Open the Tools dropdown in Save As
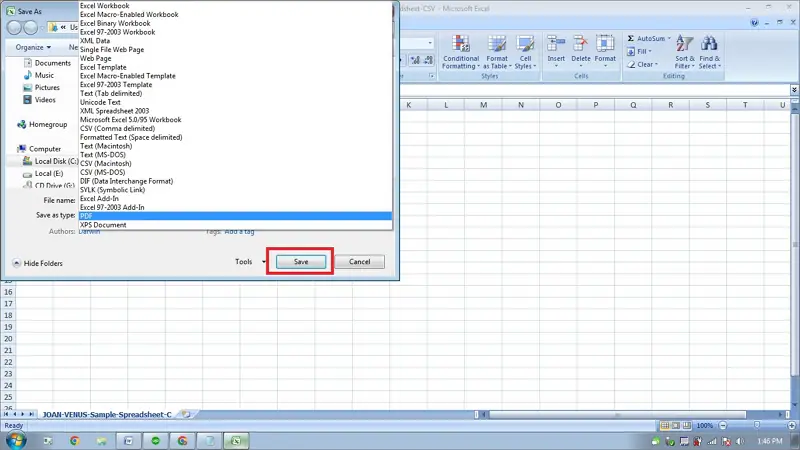 (x=250, y=262)
